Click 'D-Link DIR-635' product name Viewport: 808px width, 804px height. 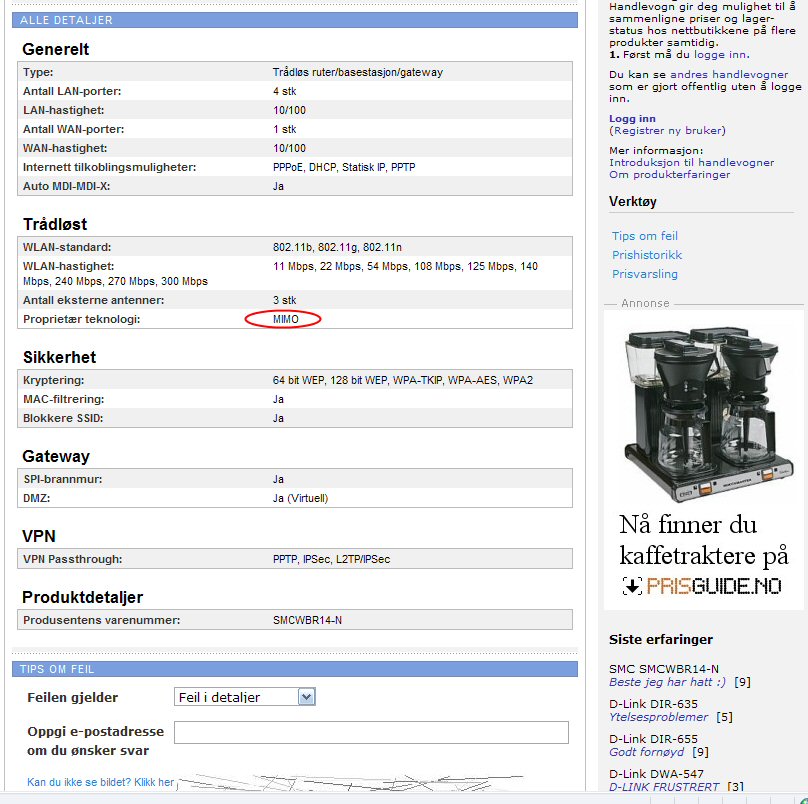(653, 704)
